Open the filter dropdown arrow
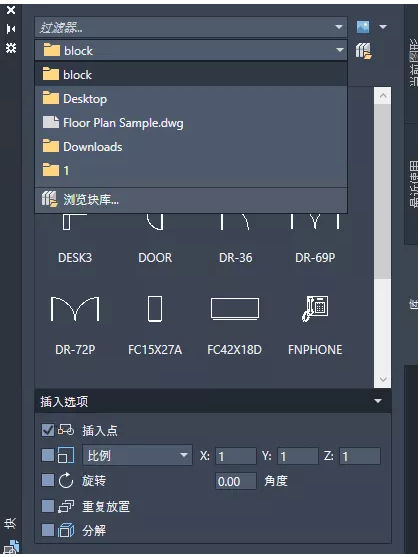Viewport: 419px width, 557px height. click(x=339, y=27)
